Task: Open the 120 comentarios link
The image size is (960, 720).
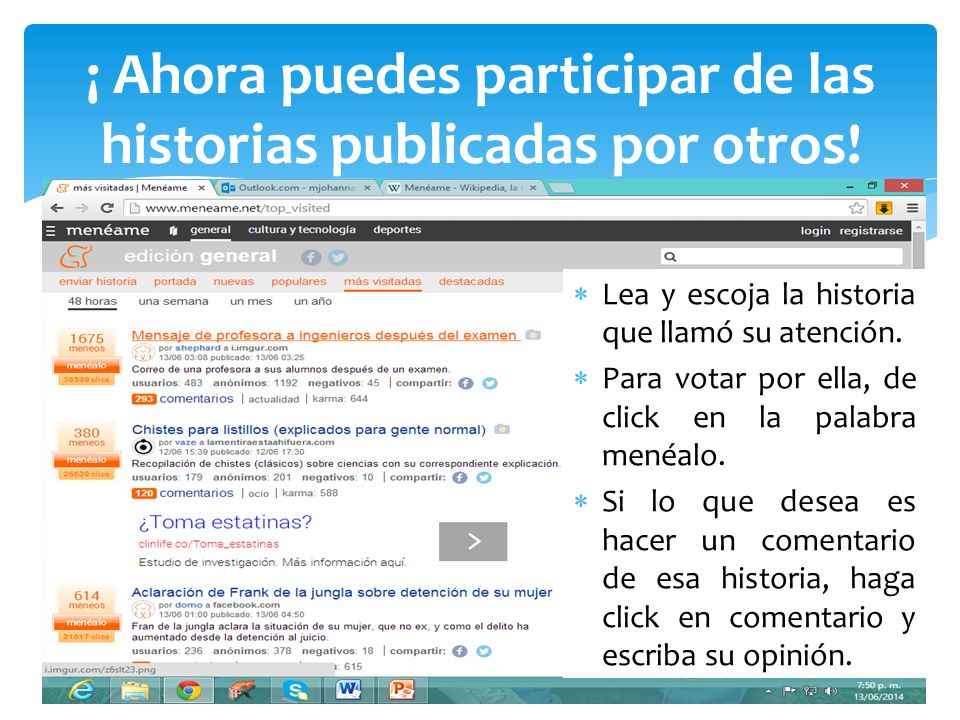Action: click(x=182, y=493)
